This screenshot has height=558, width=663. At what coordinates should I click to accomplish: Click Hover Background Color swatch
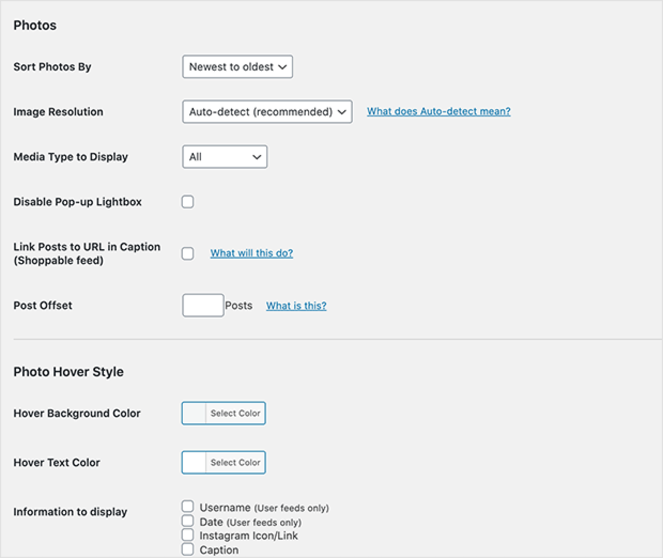point(195,413)
